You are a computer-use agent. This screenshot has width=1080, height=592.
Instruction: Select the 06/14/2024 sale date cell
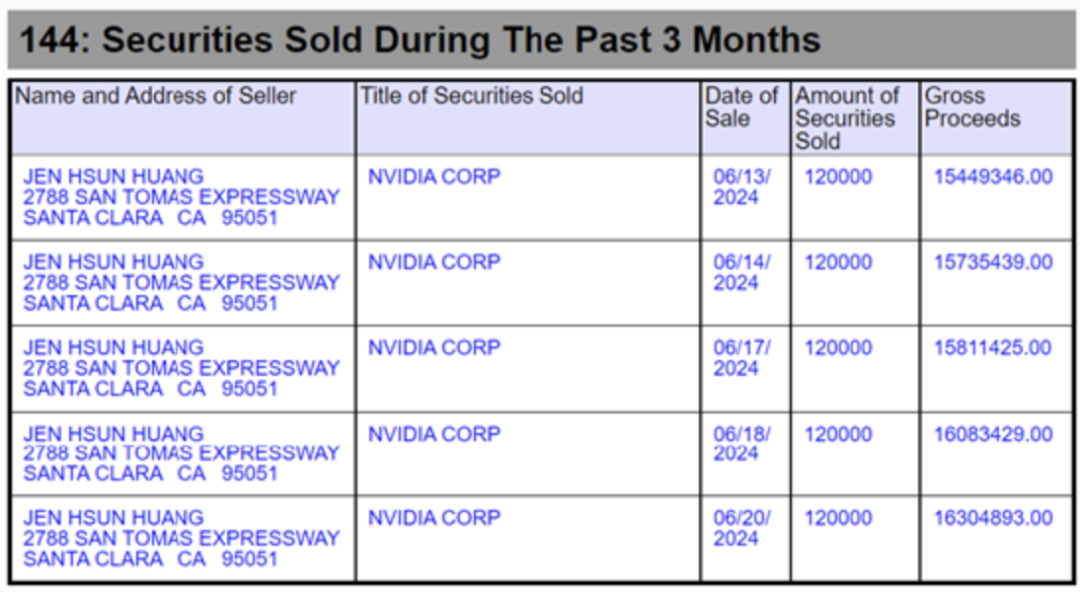pyautogui.click(x=741, y=272)
